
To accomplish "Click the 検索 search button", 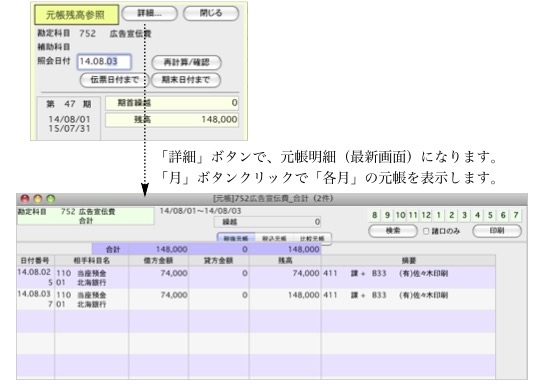I will (x=393, y=231).
